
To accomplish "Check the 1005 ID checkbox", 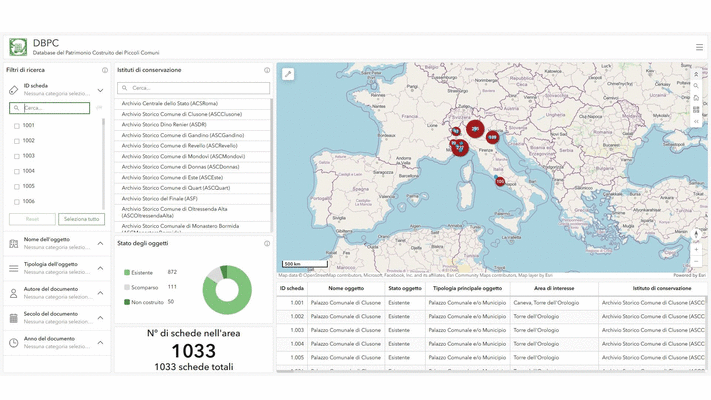I will tap(17, 187).
